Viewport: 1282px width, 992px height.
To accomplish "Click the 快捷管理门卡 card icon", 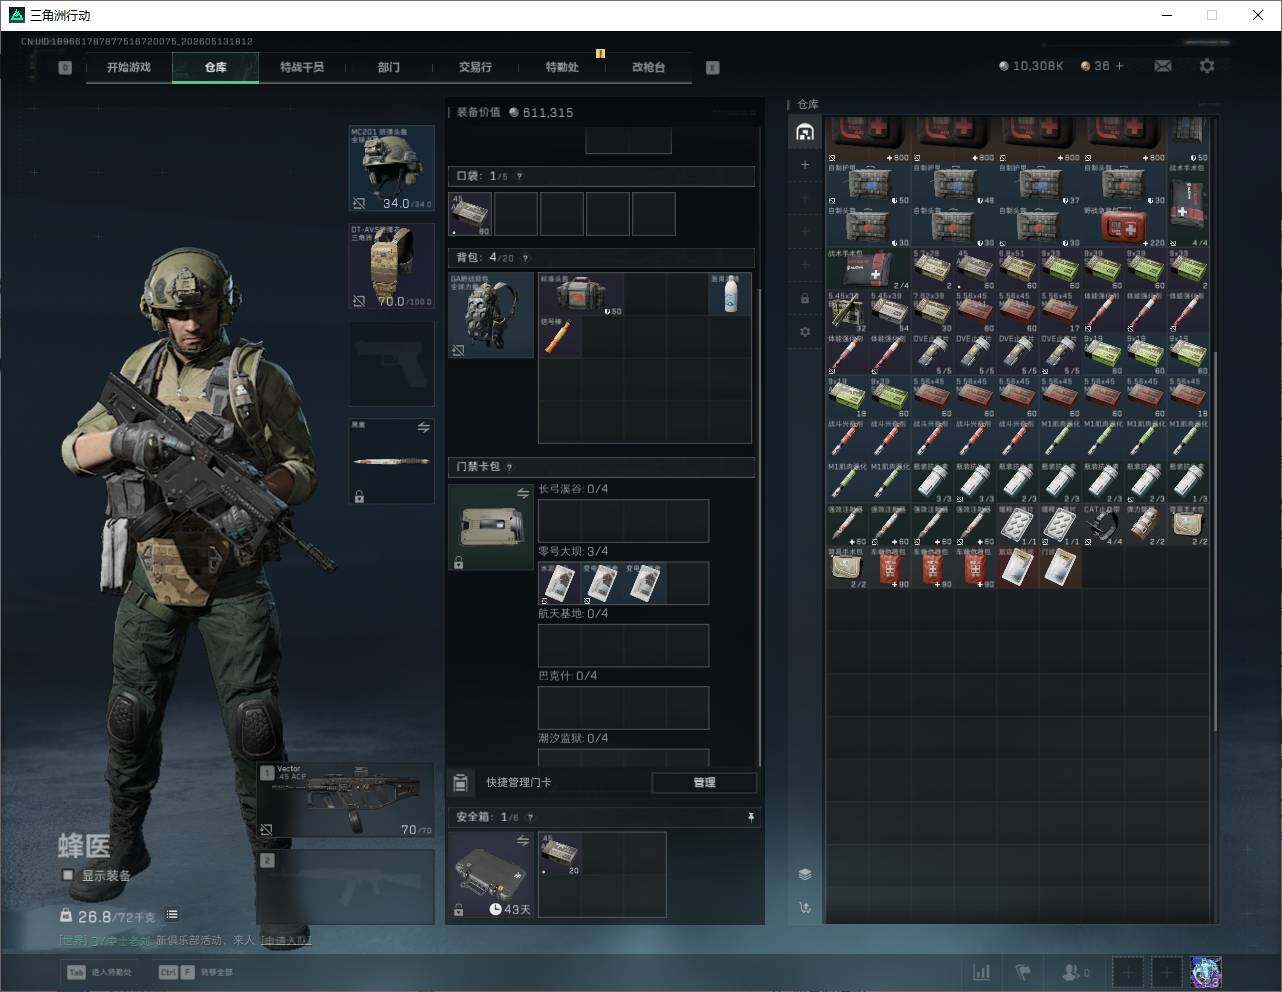I will 461,782.
